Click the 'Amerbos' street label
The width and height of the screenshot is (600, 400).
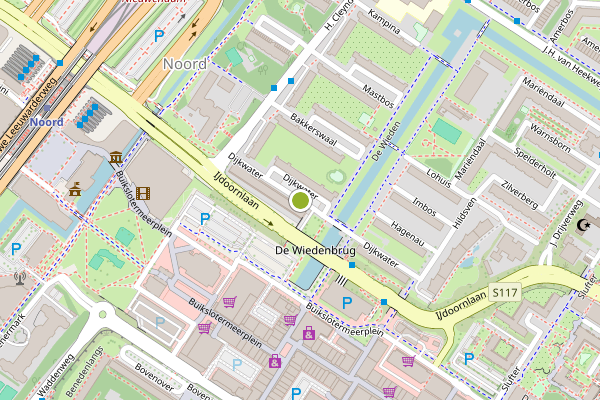coord(561,26)
